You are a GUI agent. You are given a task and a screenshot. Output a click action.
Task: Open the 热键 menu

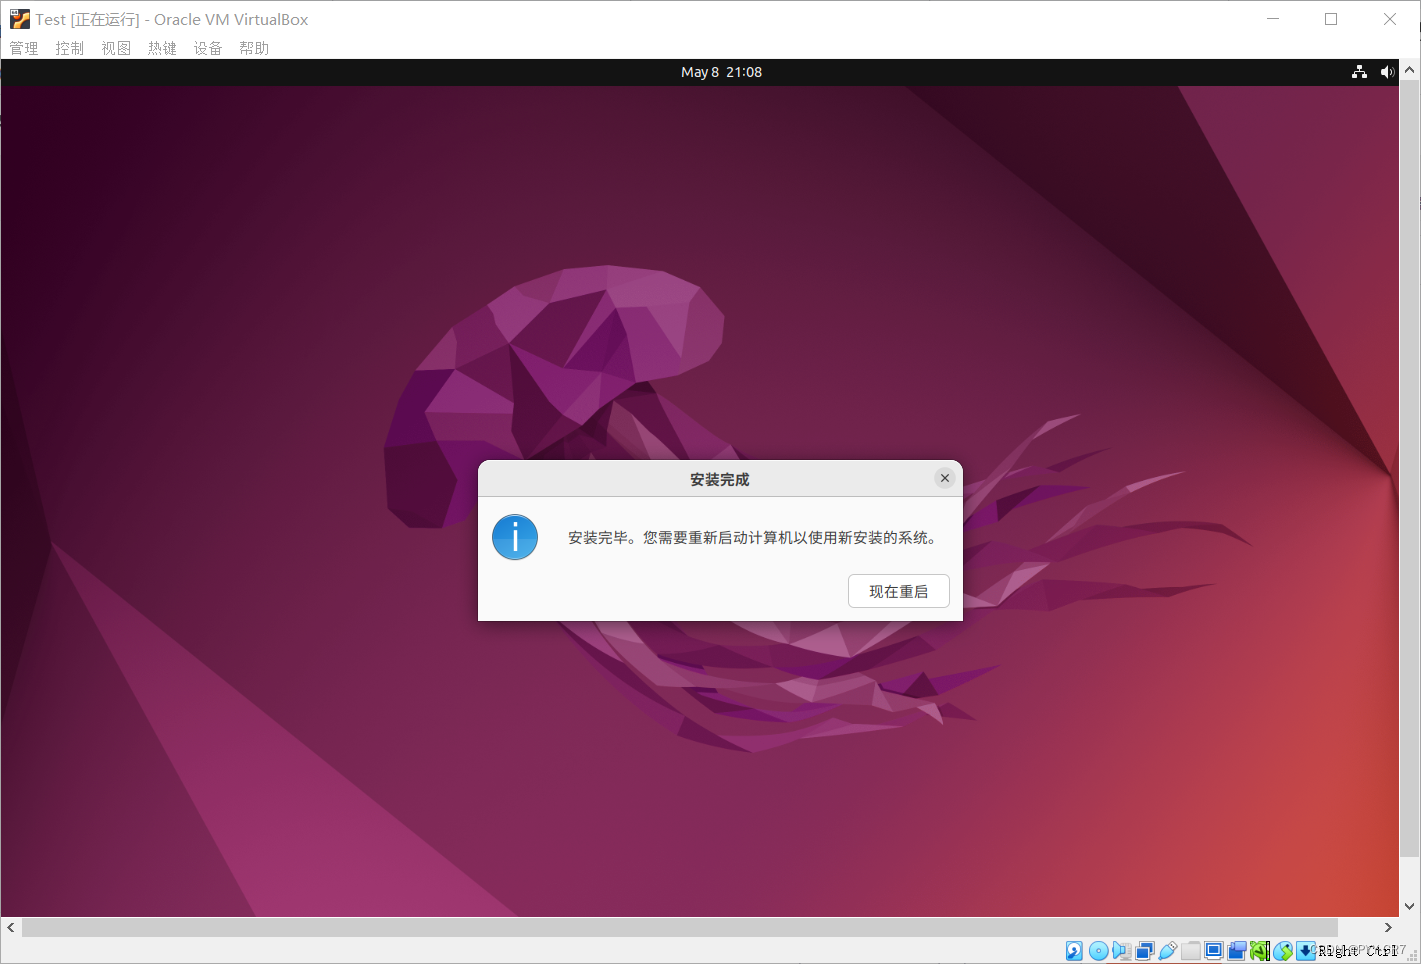tap(162, 48)
